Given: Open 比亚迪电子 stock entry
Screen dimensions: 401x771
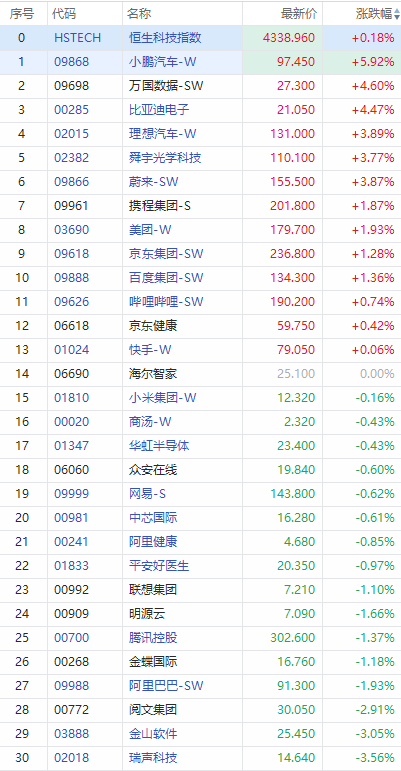Looking at the screenshot, I should click(x=158, y=110).
